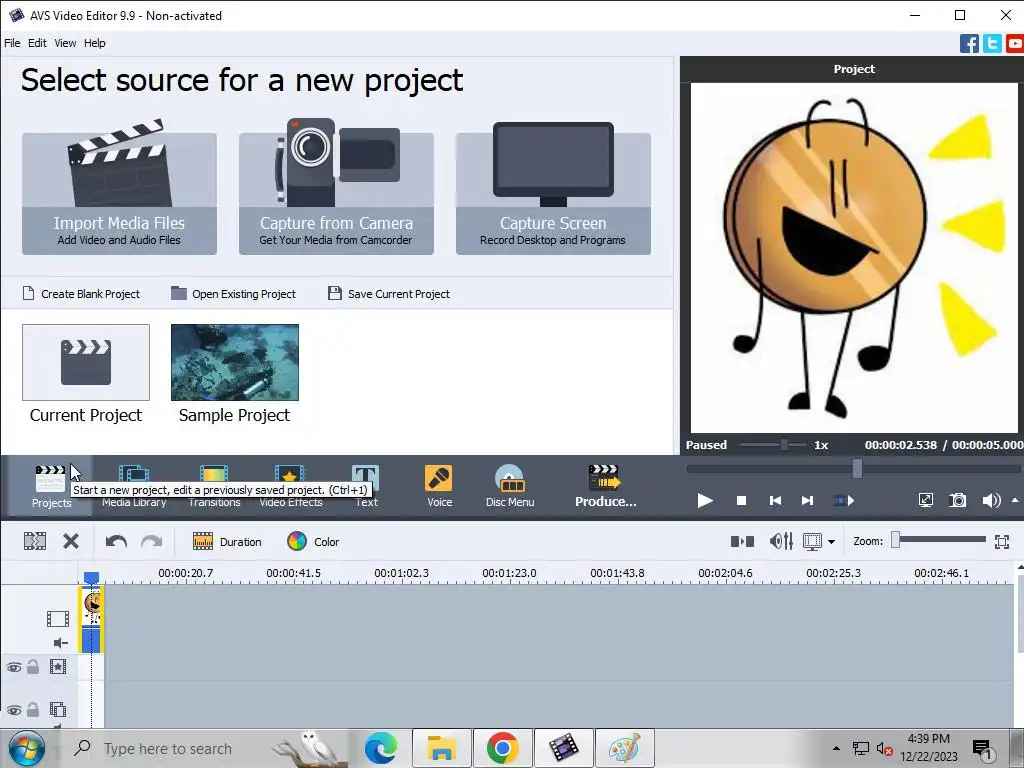Screen dimensions: 1024x768
Task: Open the Video Effects section
Action: [291, 487]
